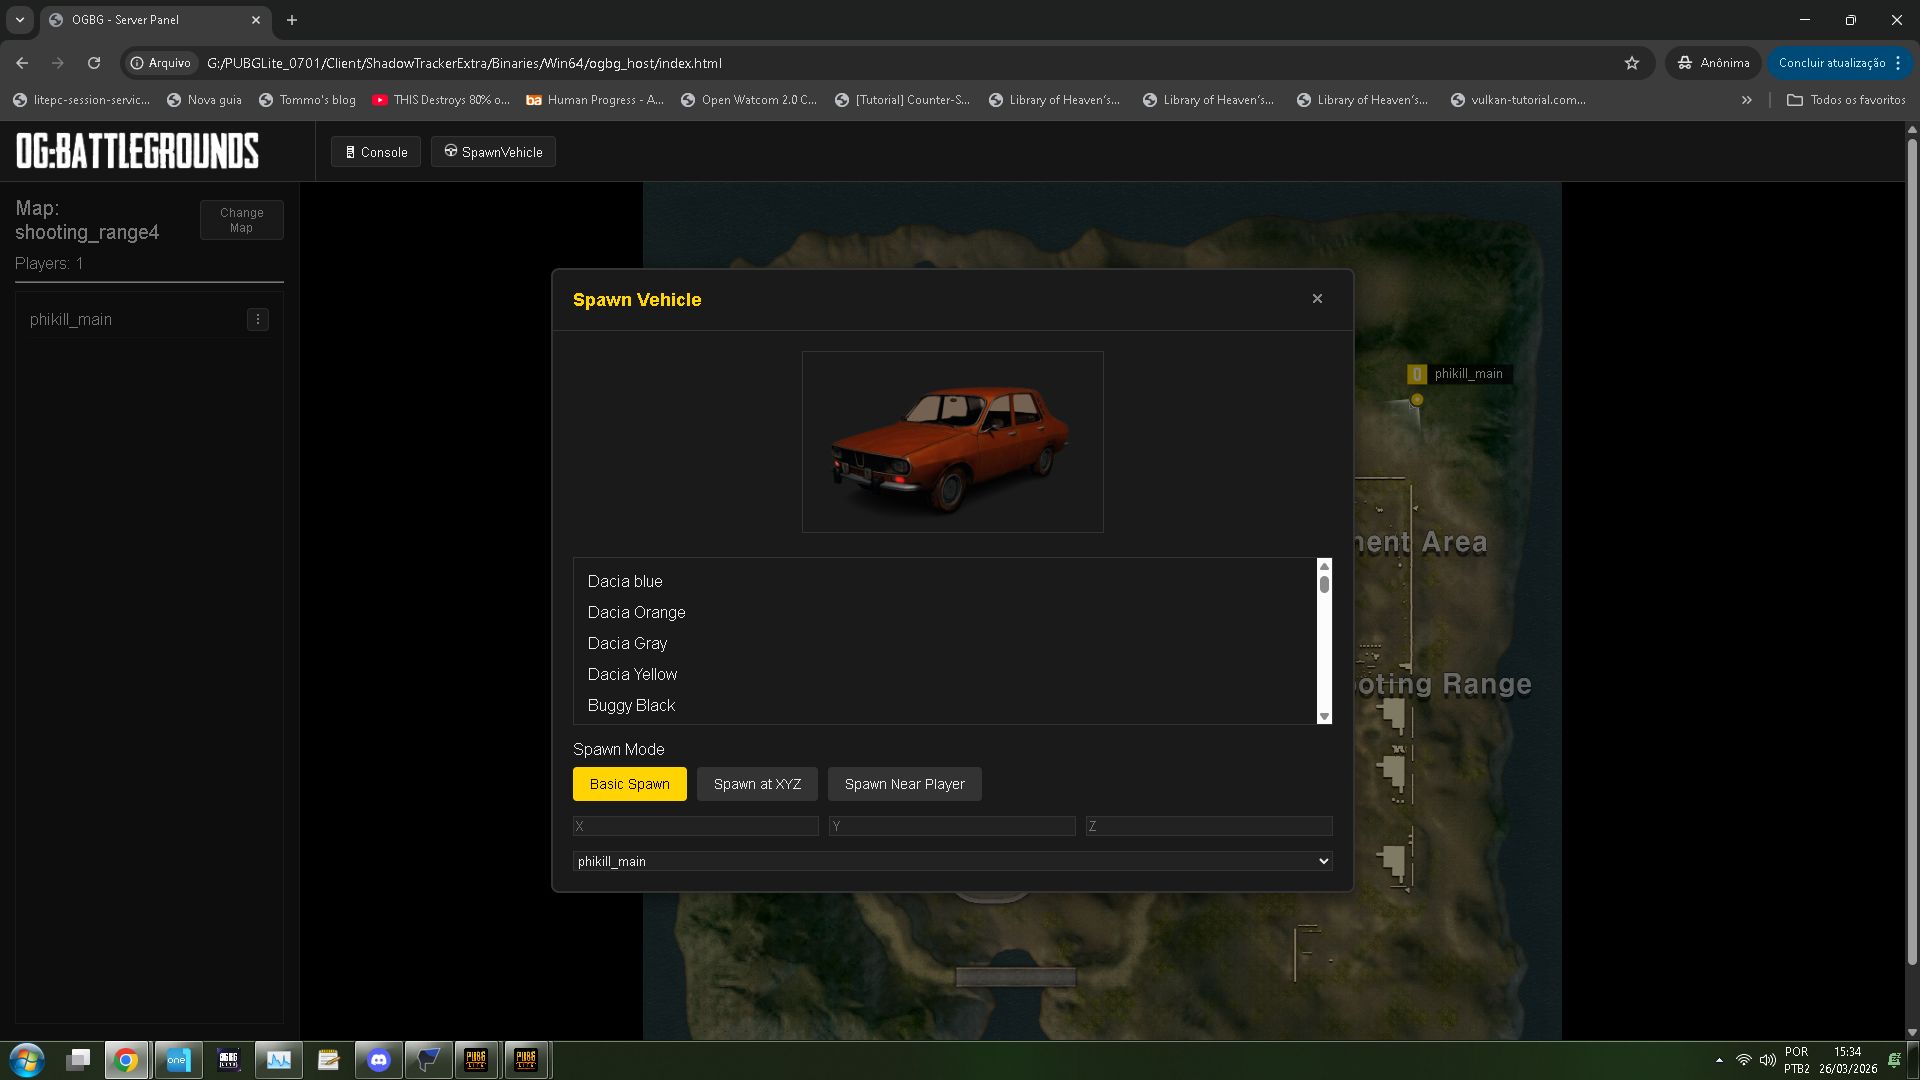Viewport: 1920px width, 1080px height.
Task: Open Wi-Fi network tray icon
Action: pyautogui.click(x=1743, y=1060)
